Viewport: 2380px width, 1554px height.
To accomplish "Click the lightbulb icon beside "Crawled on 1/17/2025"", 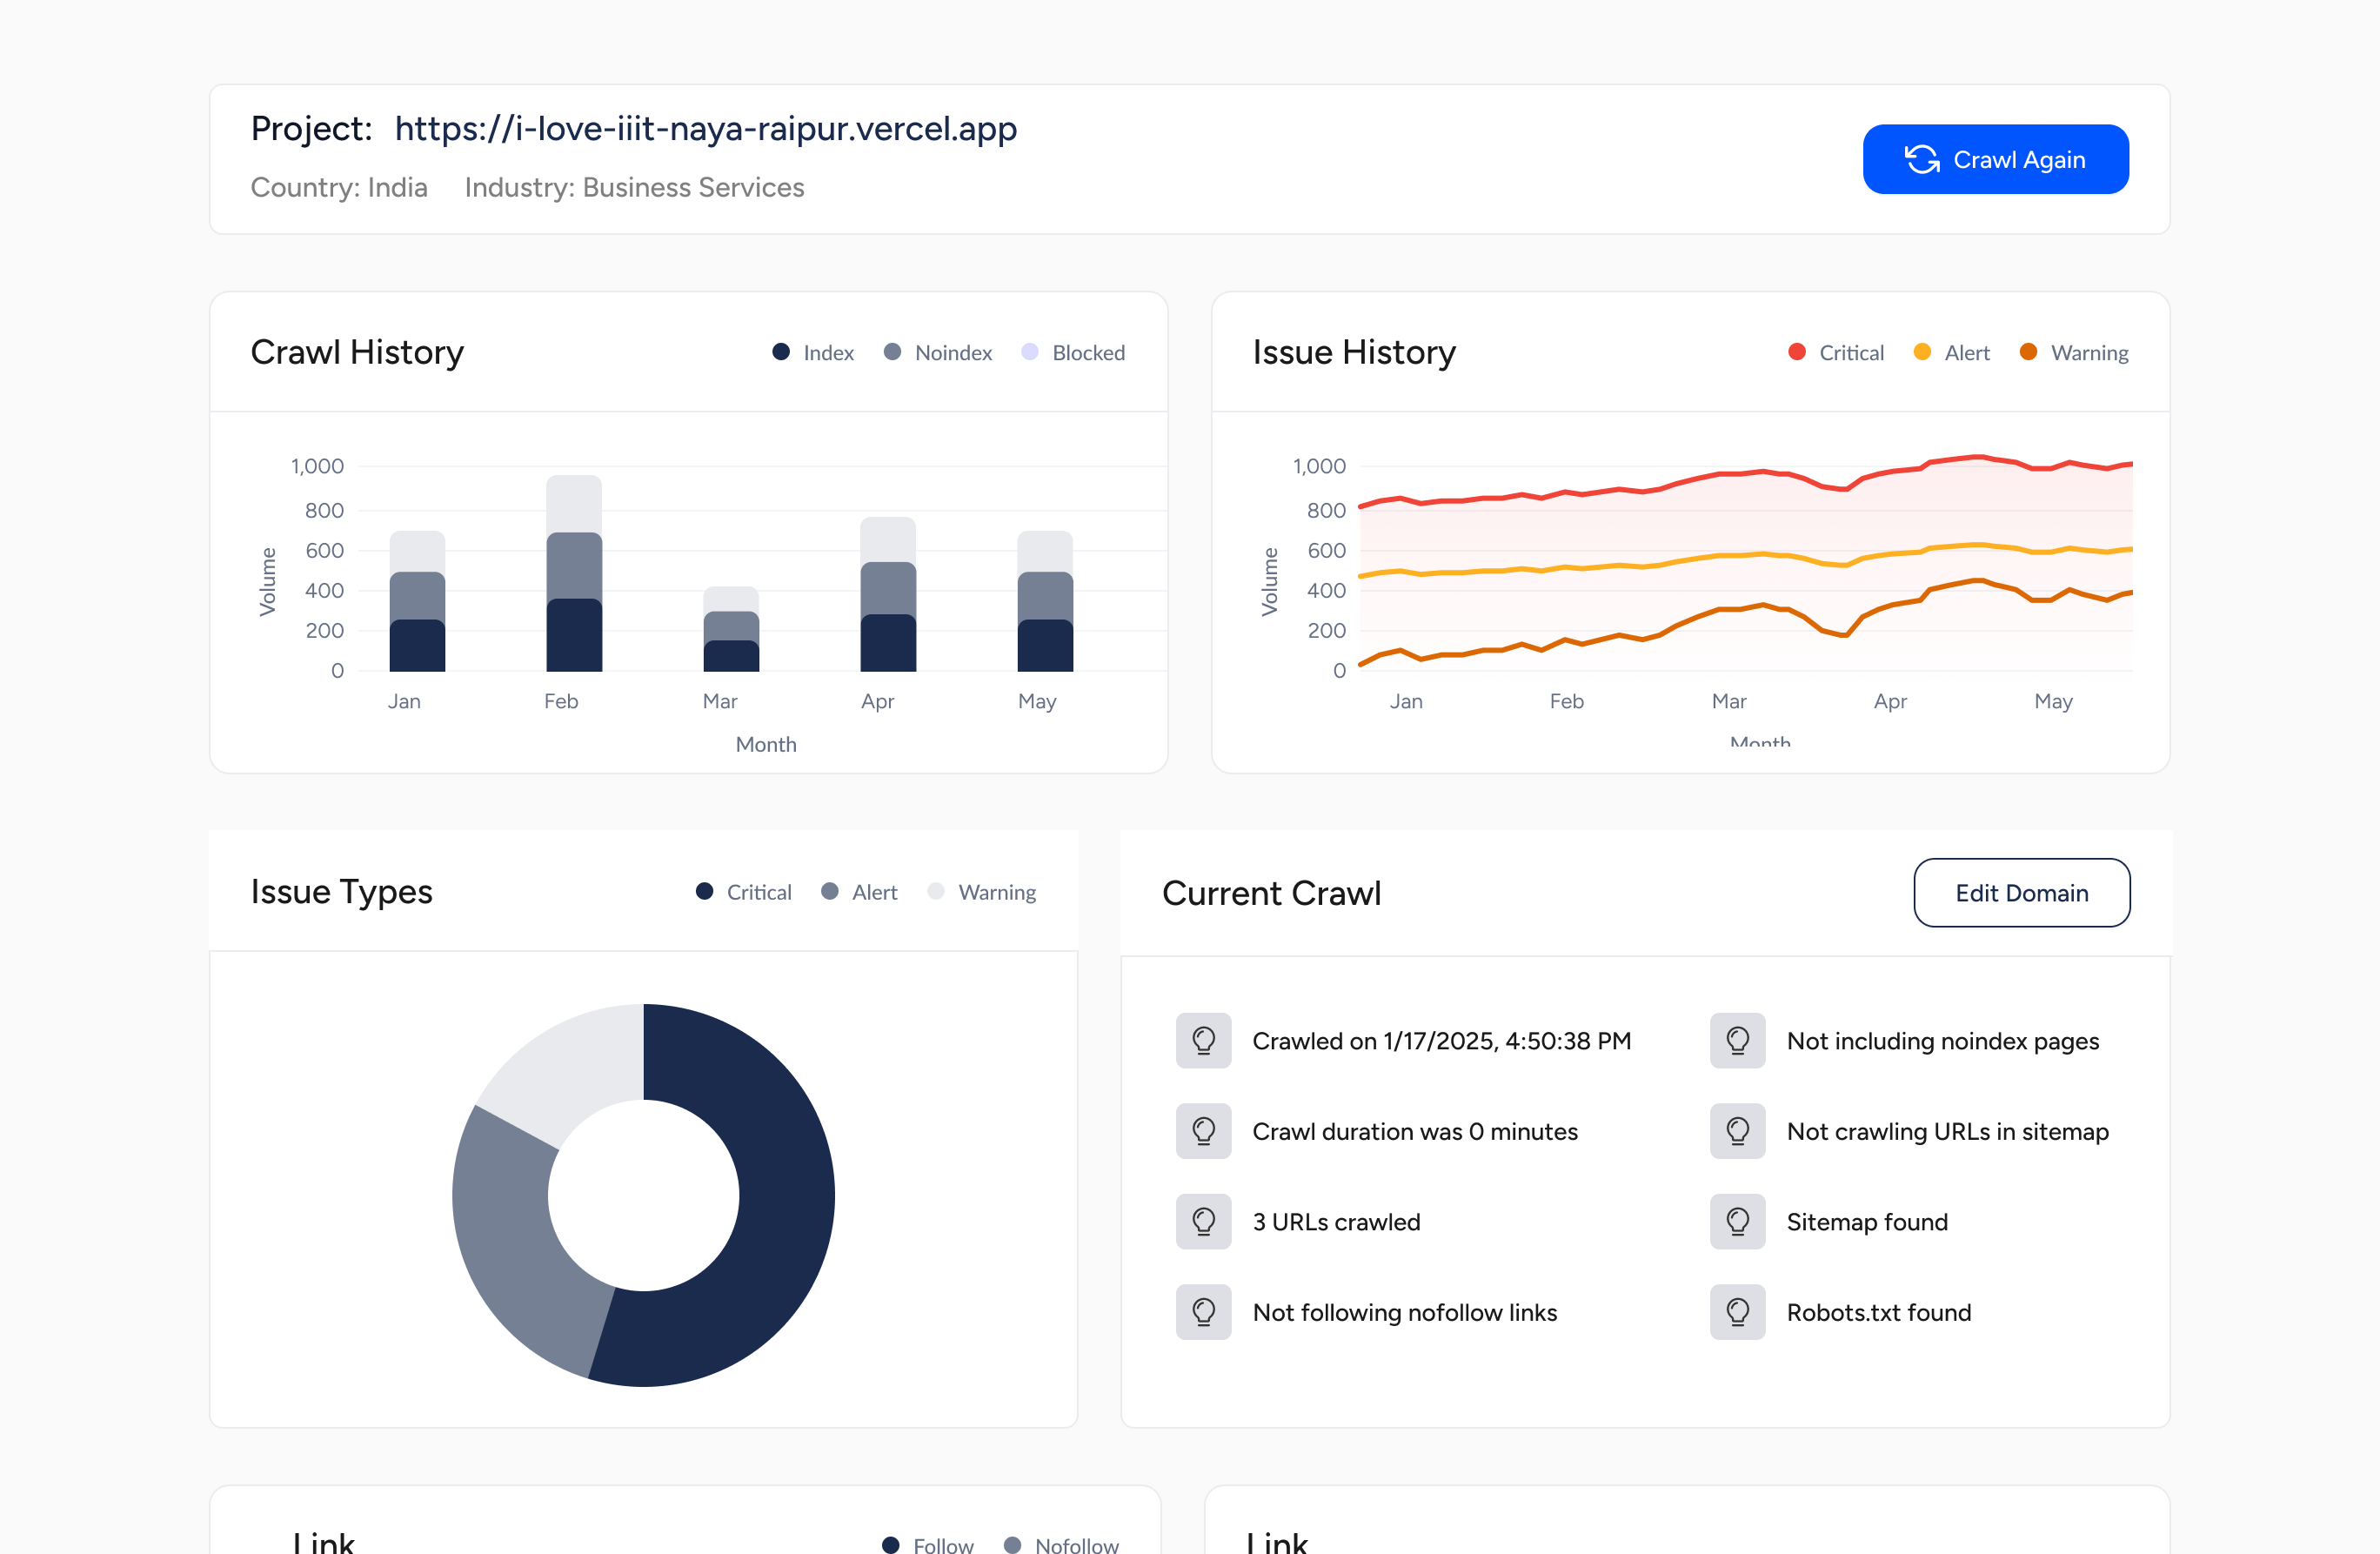I will coord(1203,1040).
